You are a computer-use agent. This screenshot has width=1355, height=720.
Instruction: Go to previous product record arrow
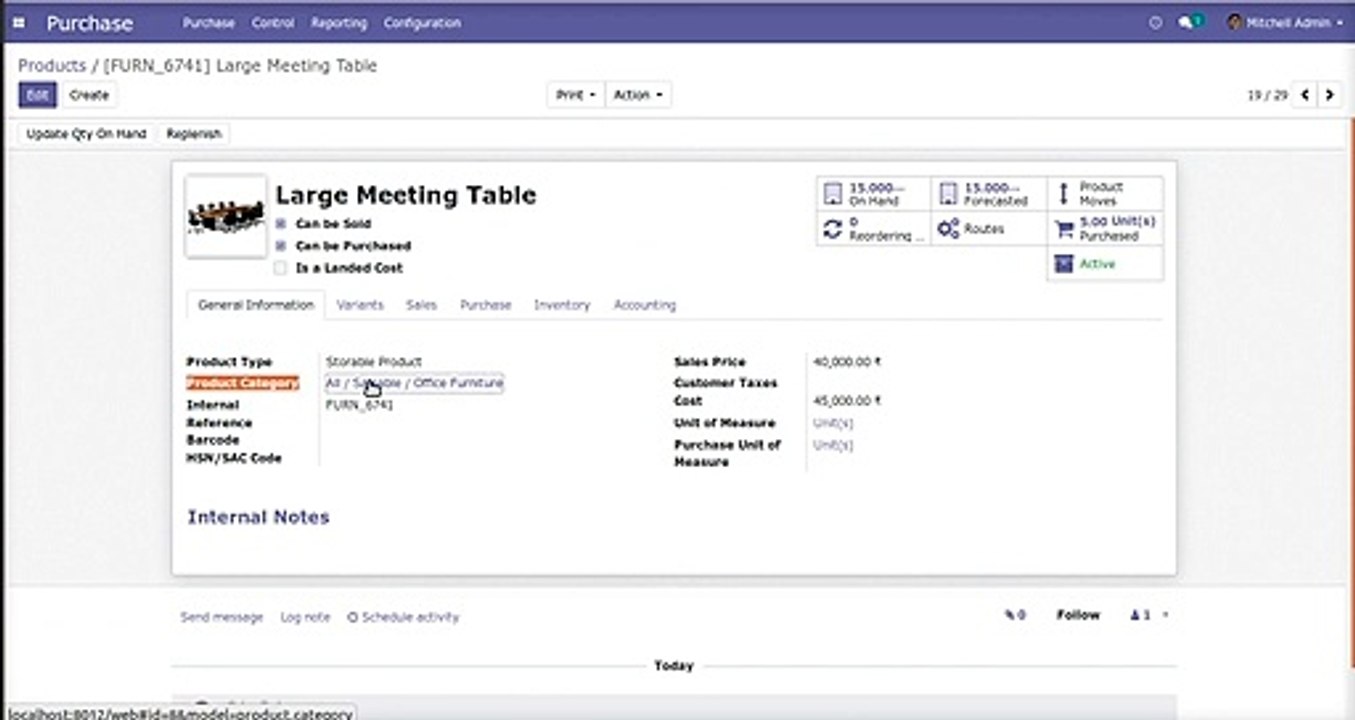[1305, 95]
